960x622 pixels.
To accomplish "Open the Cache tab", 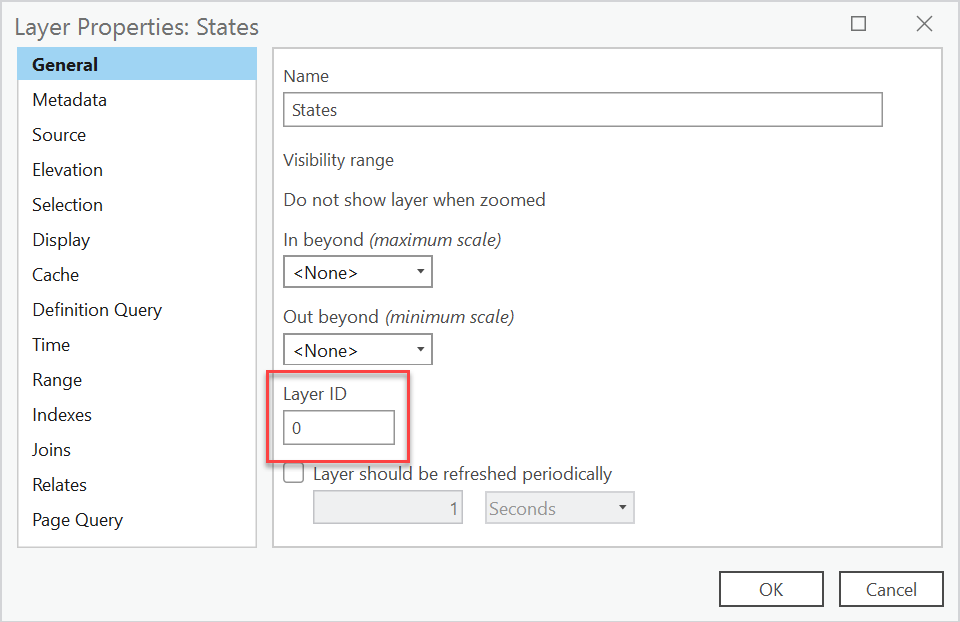I will (55, 275).
